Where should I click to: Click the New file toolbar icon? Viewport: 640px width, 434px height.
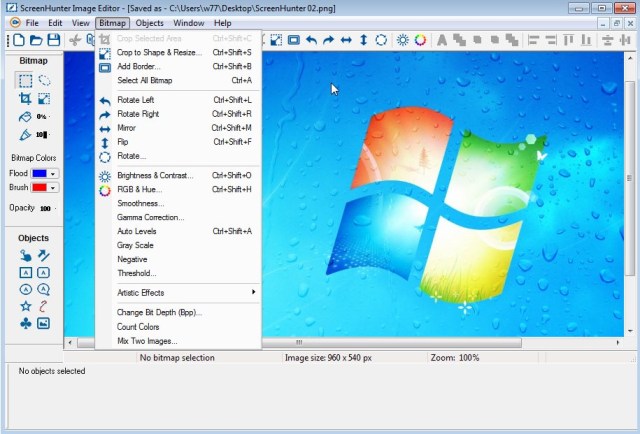pos(18,40)
